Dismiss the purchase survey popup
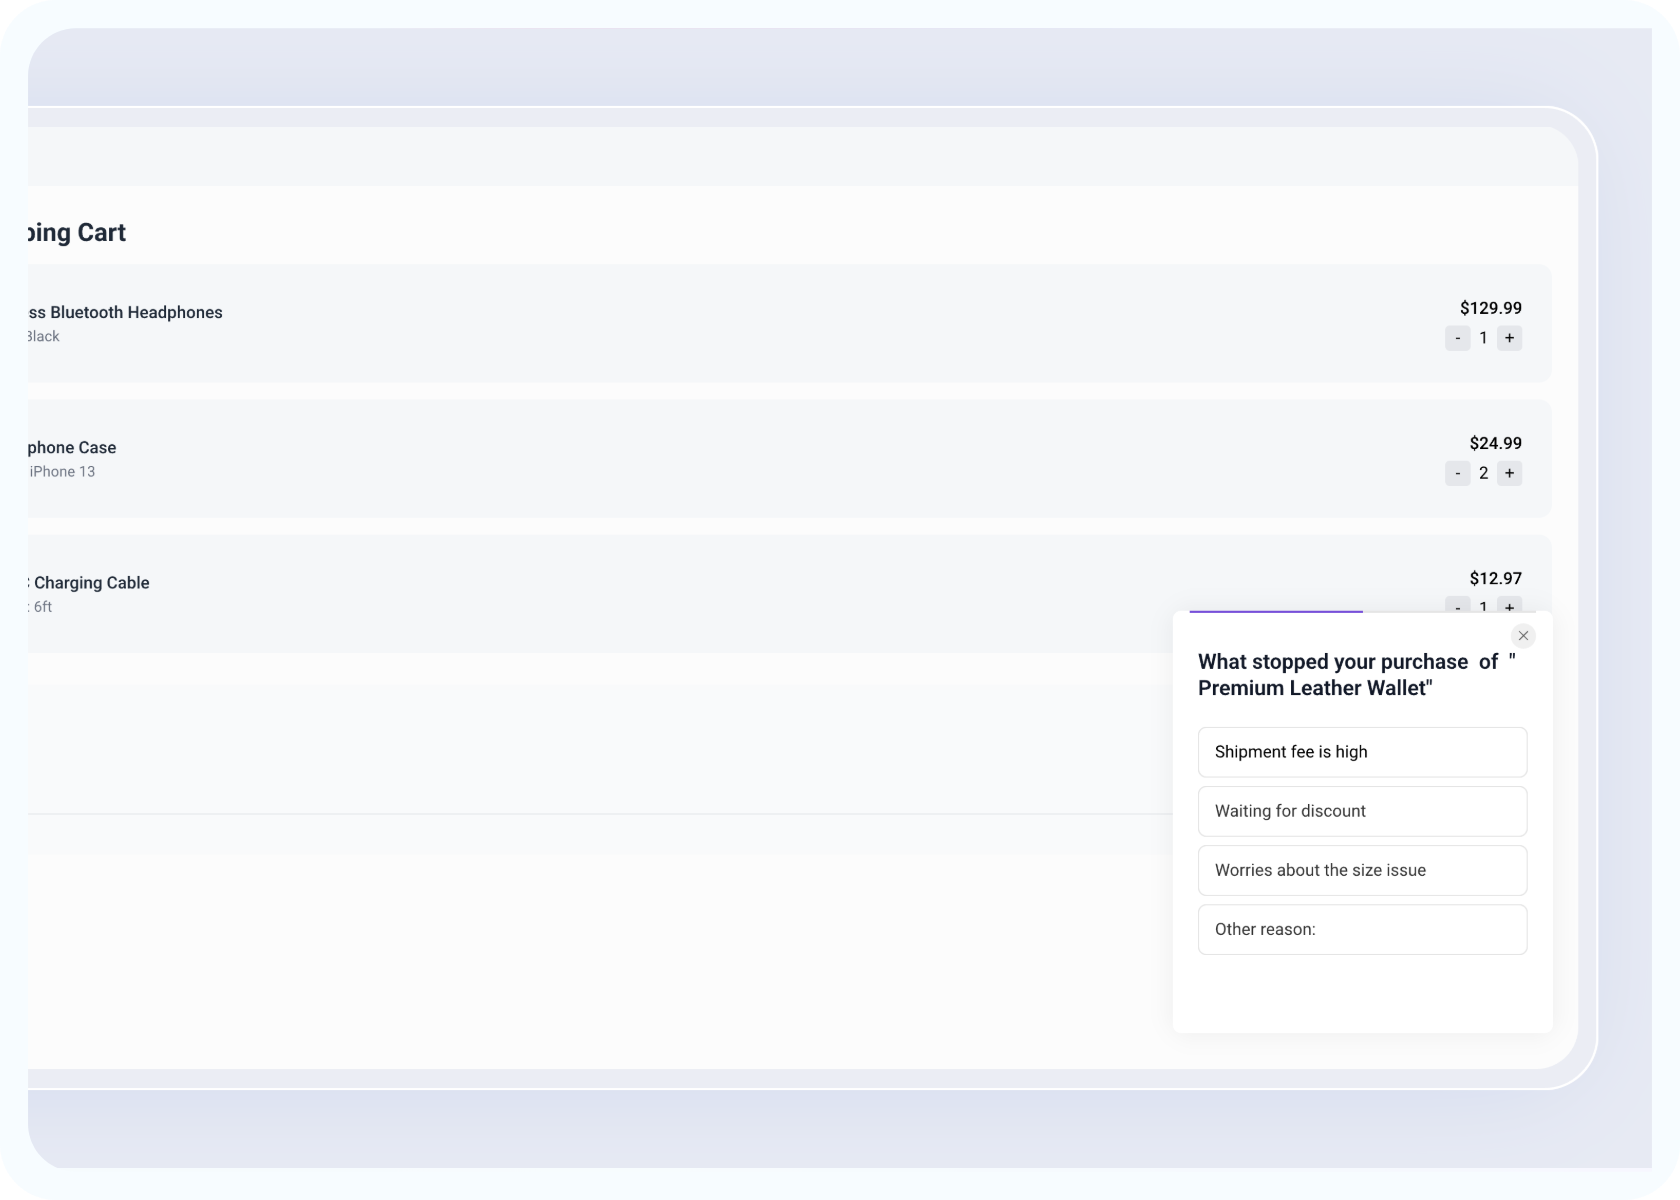Viewport: 1680px width, 1200px height. (x=1523, y=635)
